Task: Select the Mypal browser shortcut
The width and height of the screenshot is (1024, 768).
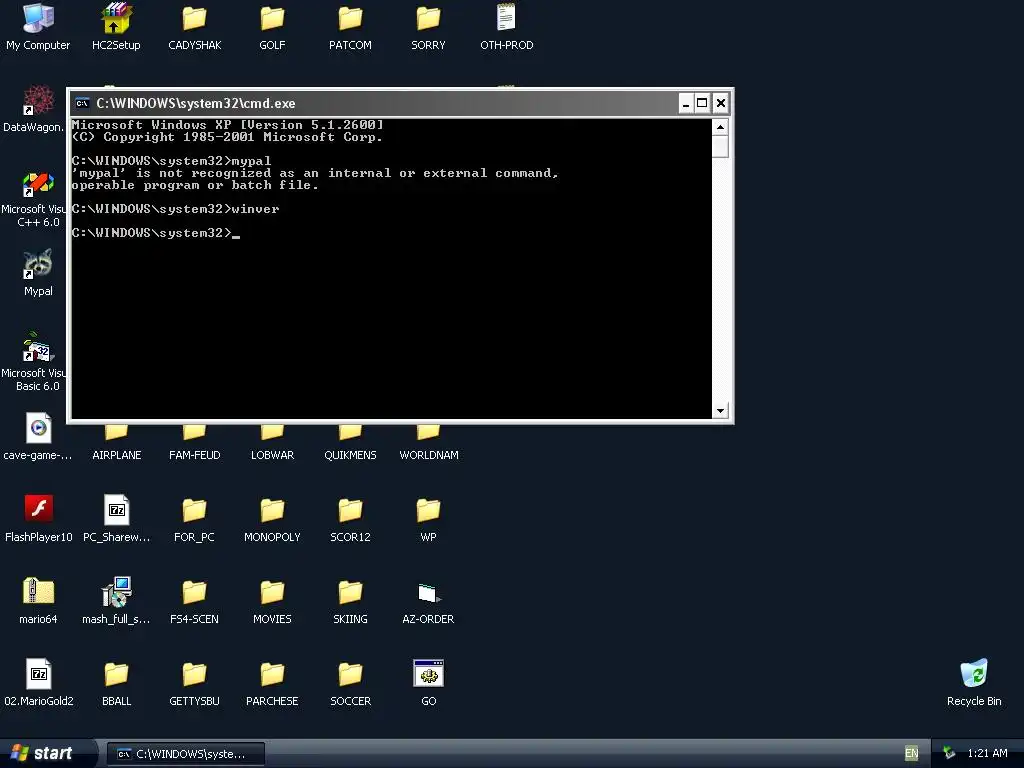Action: coord(38,265)
